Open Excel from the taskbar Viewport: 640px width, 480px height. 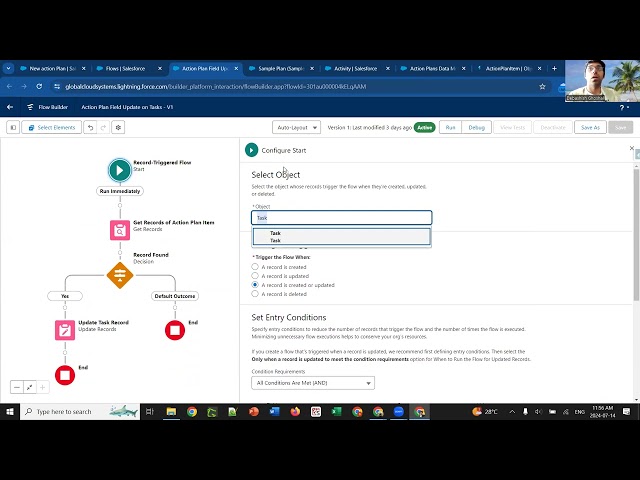[x=336, y=412]
